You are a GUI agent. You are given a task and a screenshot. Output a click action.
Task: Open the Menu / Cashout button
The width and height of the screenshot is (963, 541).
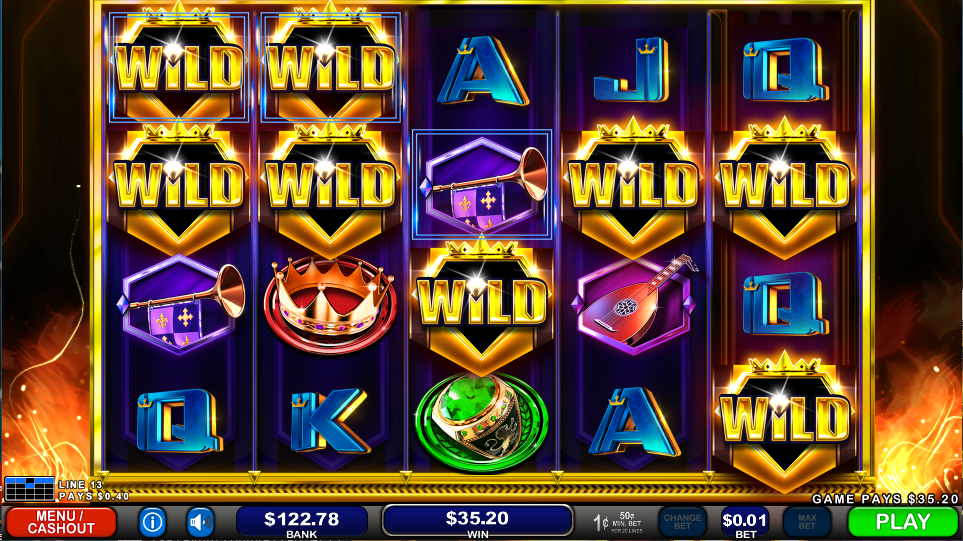[61, 522]
